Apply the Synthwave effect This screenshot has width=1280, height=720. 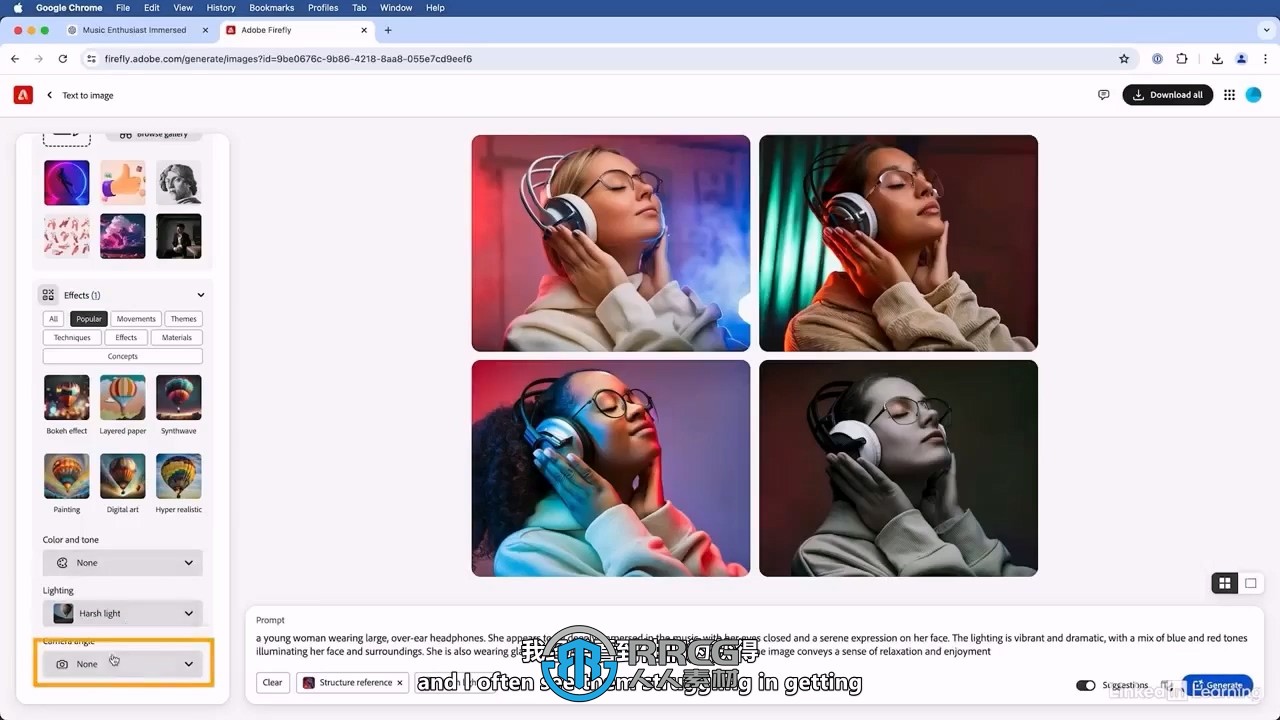coord(179,397)
